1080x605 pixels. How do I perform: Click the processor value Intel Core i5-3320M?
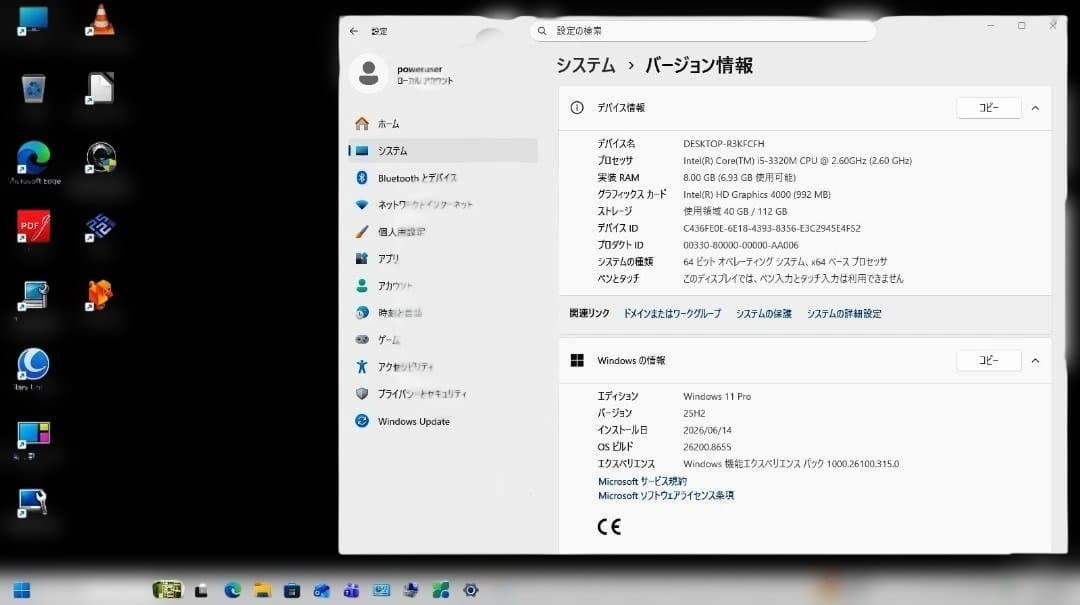point(798,161)
